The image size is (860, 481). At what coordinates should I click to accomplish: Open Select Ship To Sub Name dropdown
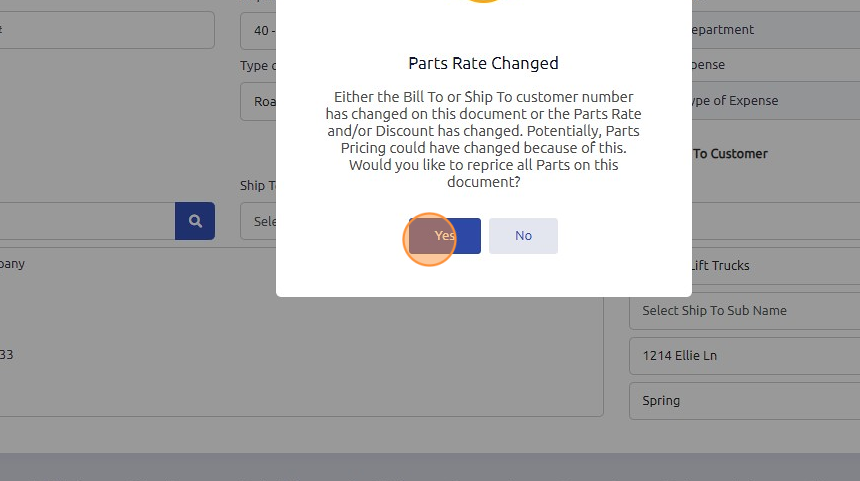[x=744, y=310]
